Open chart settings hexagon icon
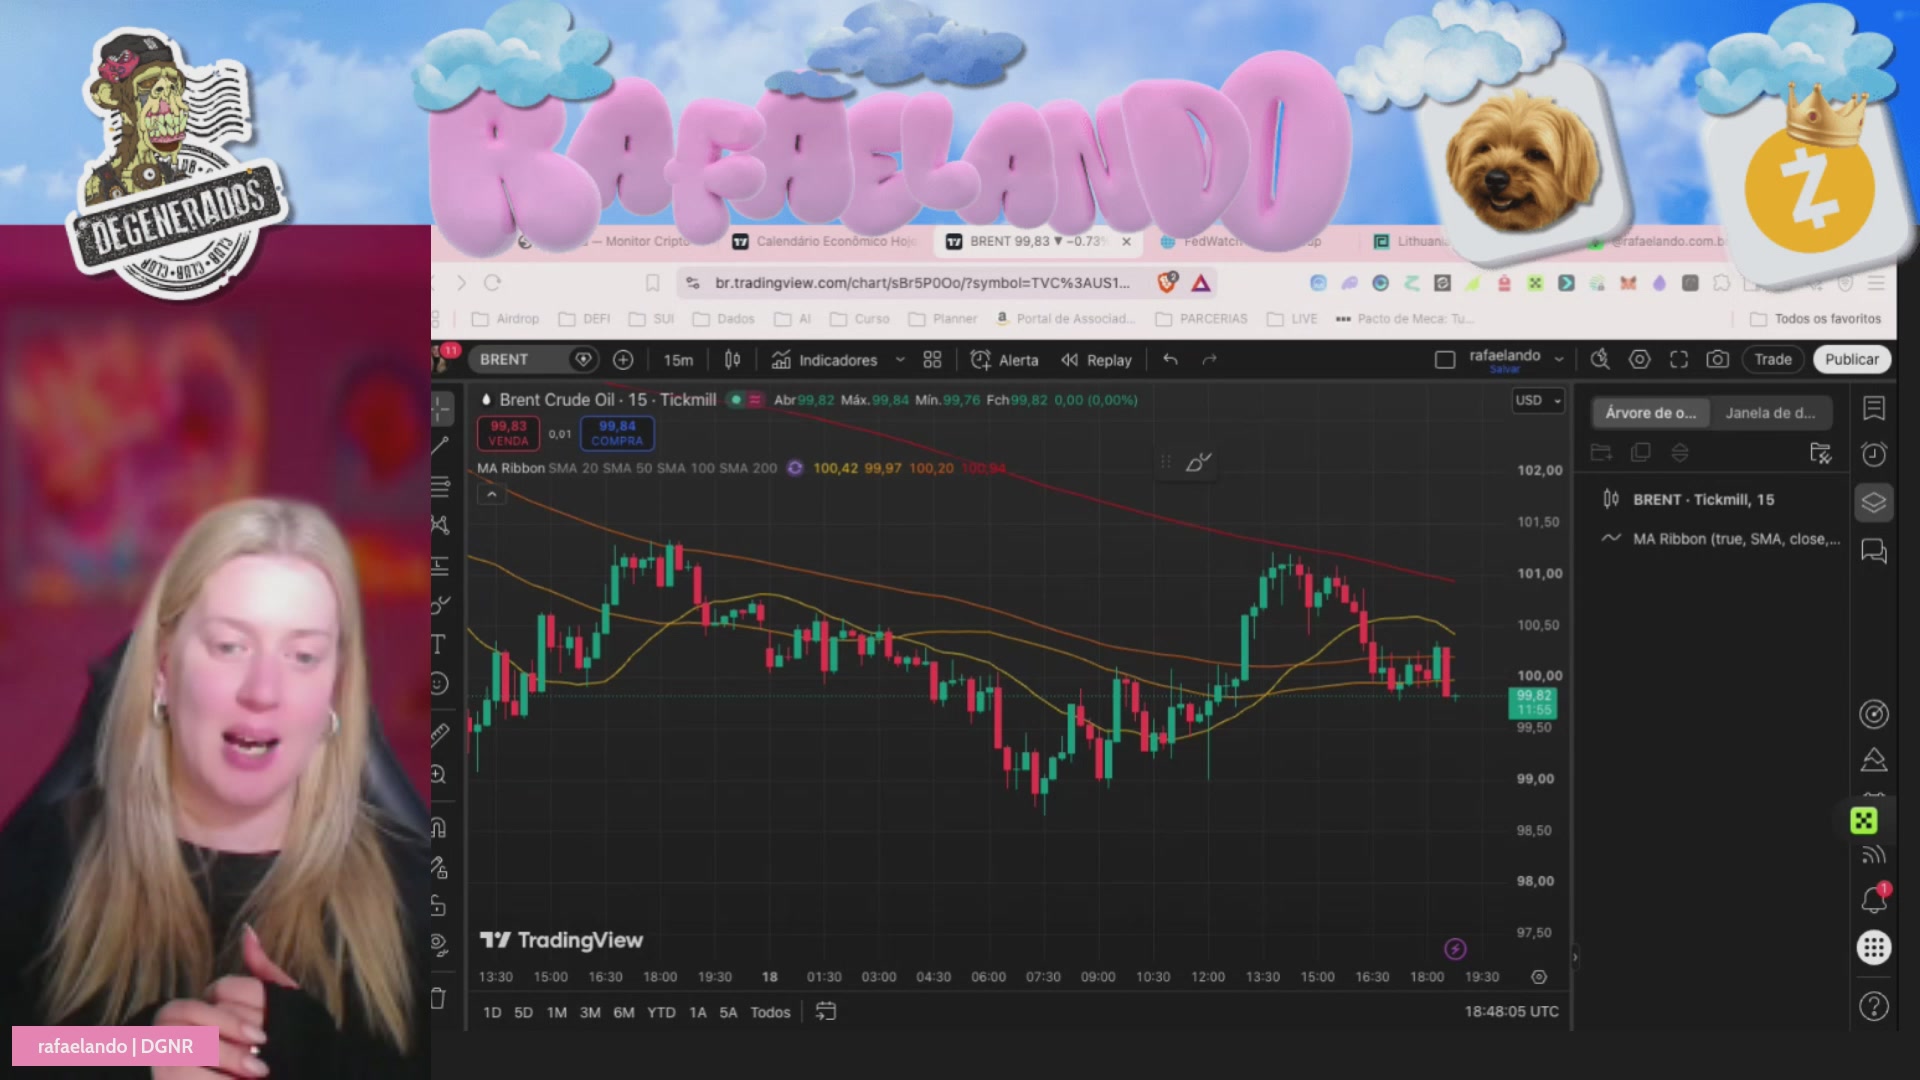Viewport: 1920px width, 1080px height. coord(1639,360)
